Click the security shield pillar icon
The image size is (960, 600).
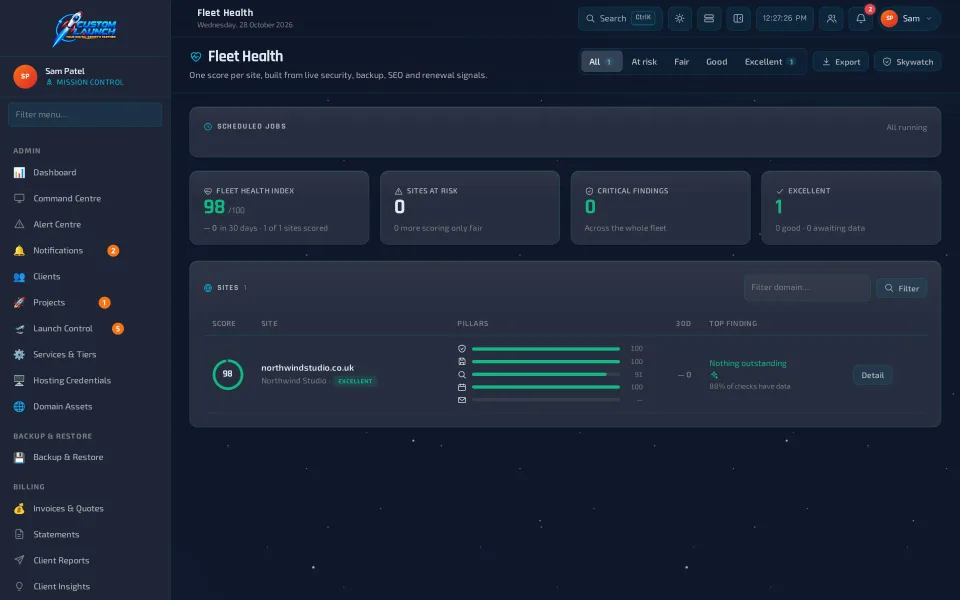(462, 349)
